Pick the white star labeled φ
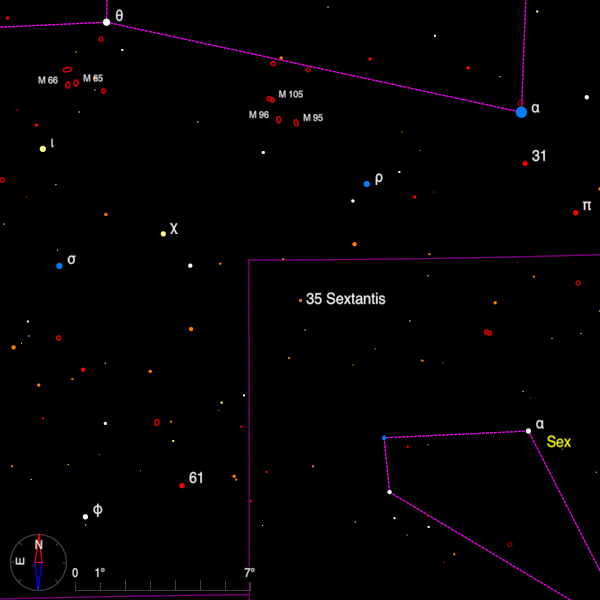The image size is (600, 600). pos(85,517)
